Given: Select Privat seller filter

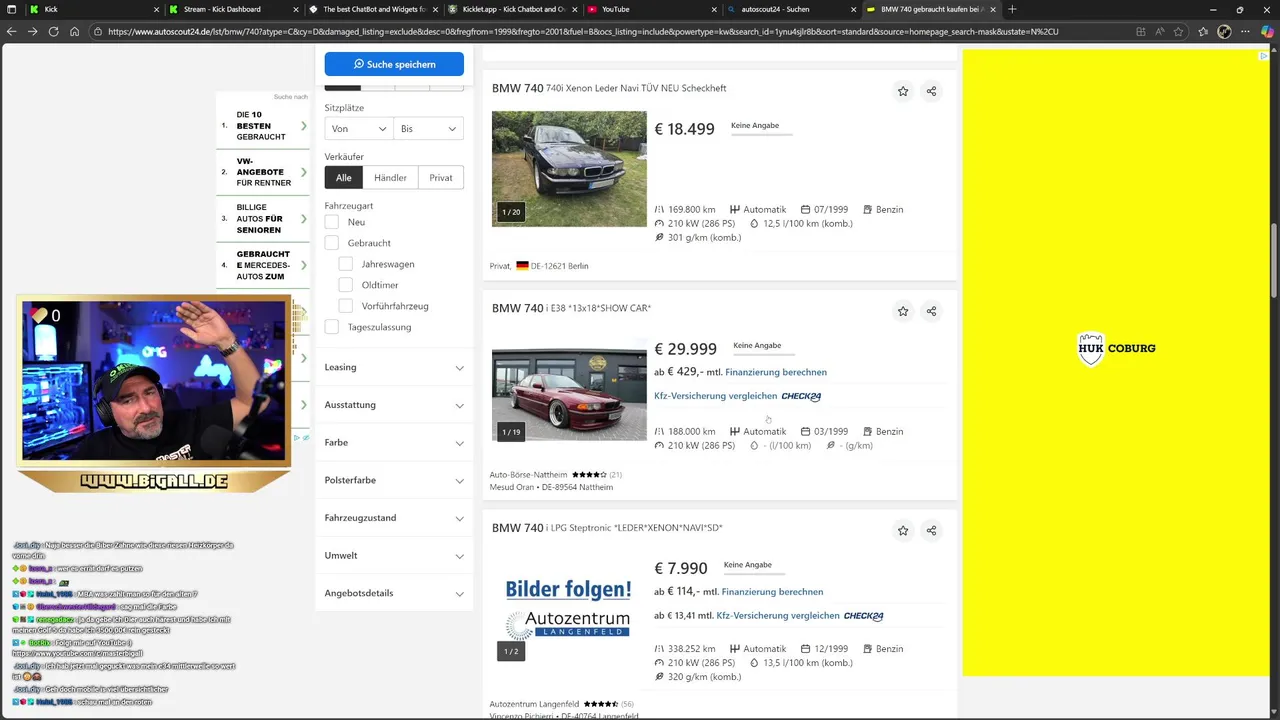Looking at the screenshot, I should (441, 178).
